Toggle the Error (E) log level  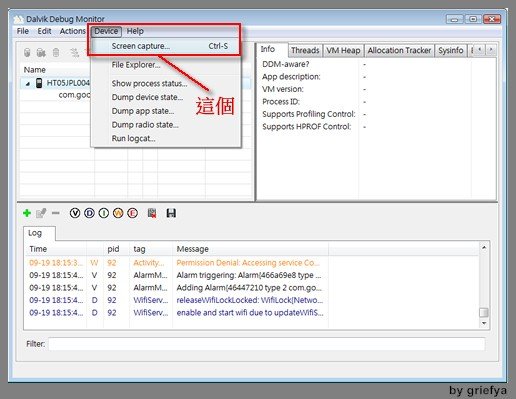point(133,213)
